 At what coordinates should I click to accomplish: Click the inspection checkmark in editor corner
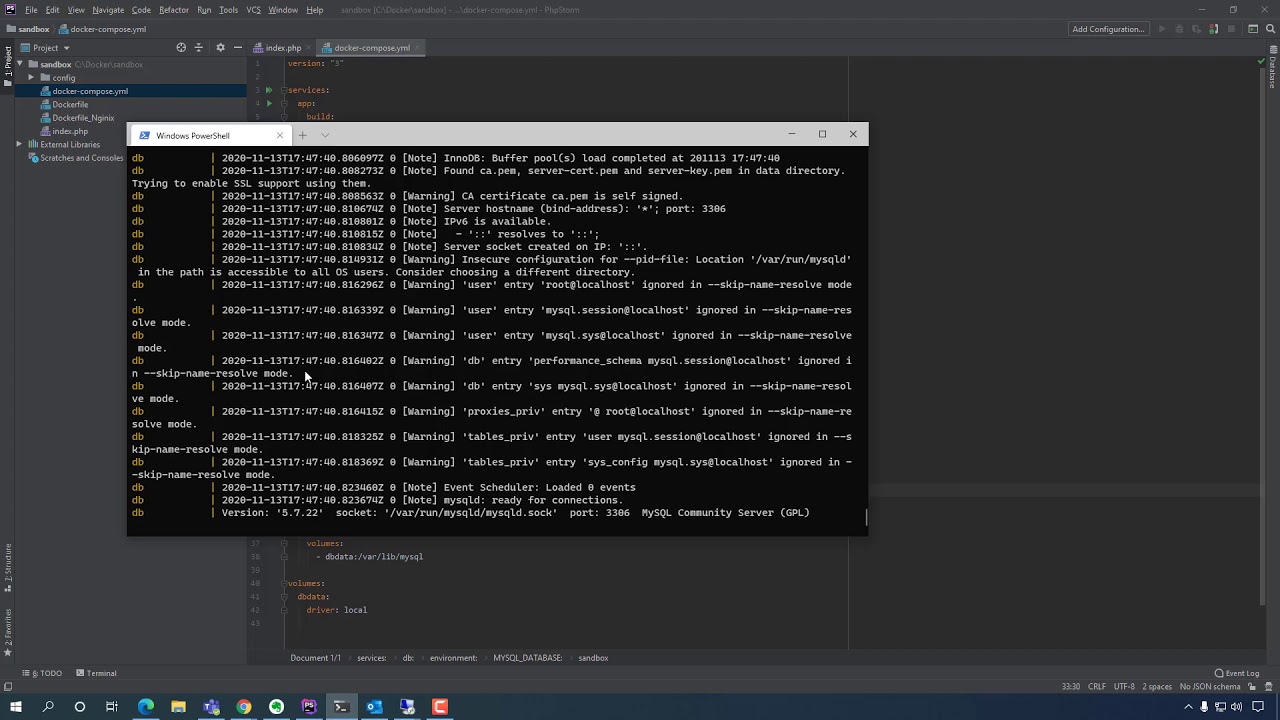pyautogui.click(x=1261, y=62)
